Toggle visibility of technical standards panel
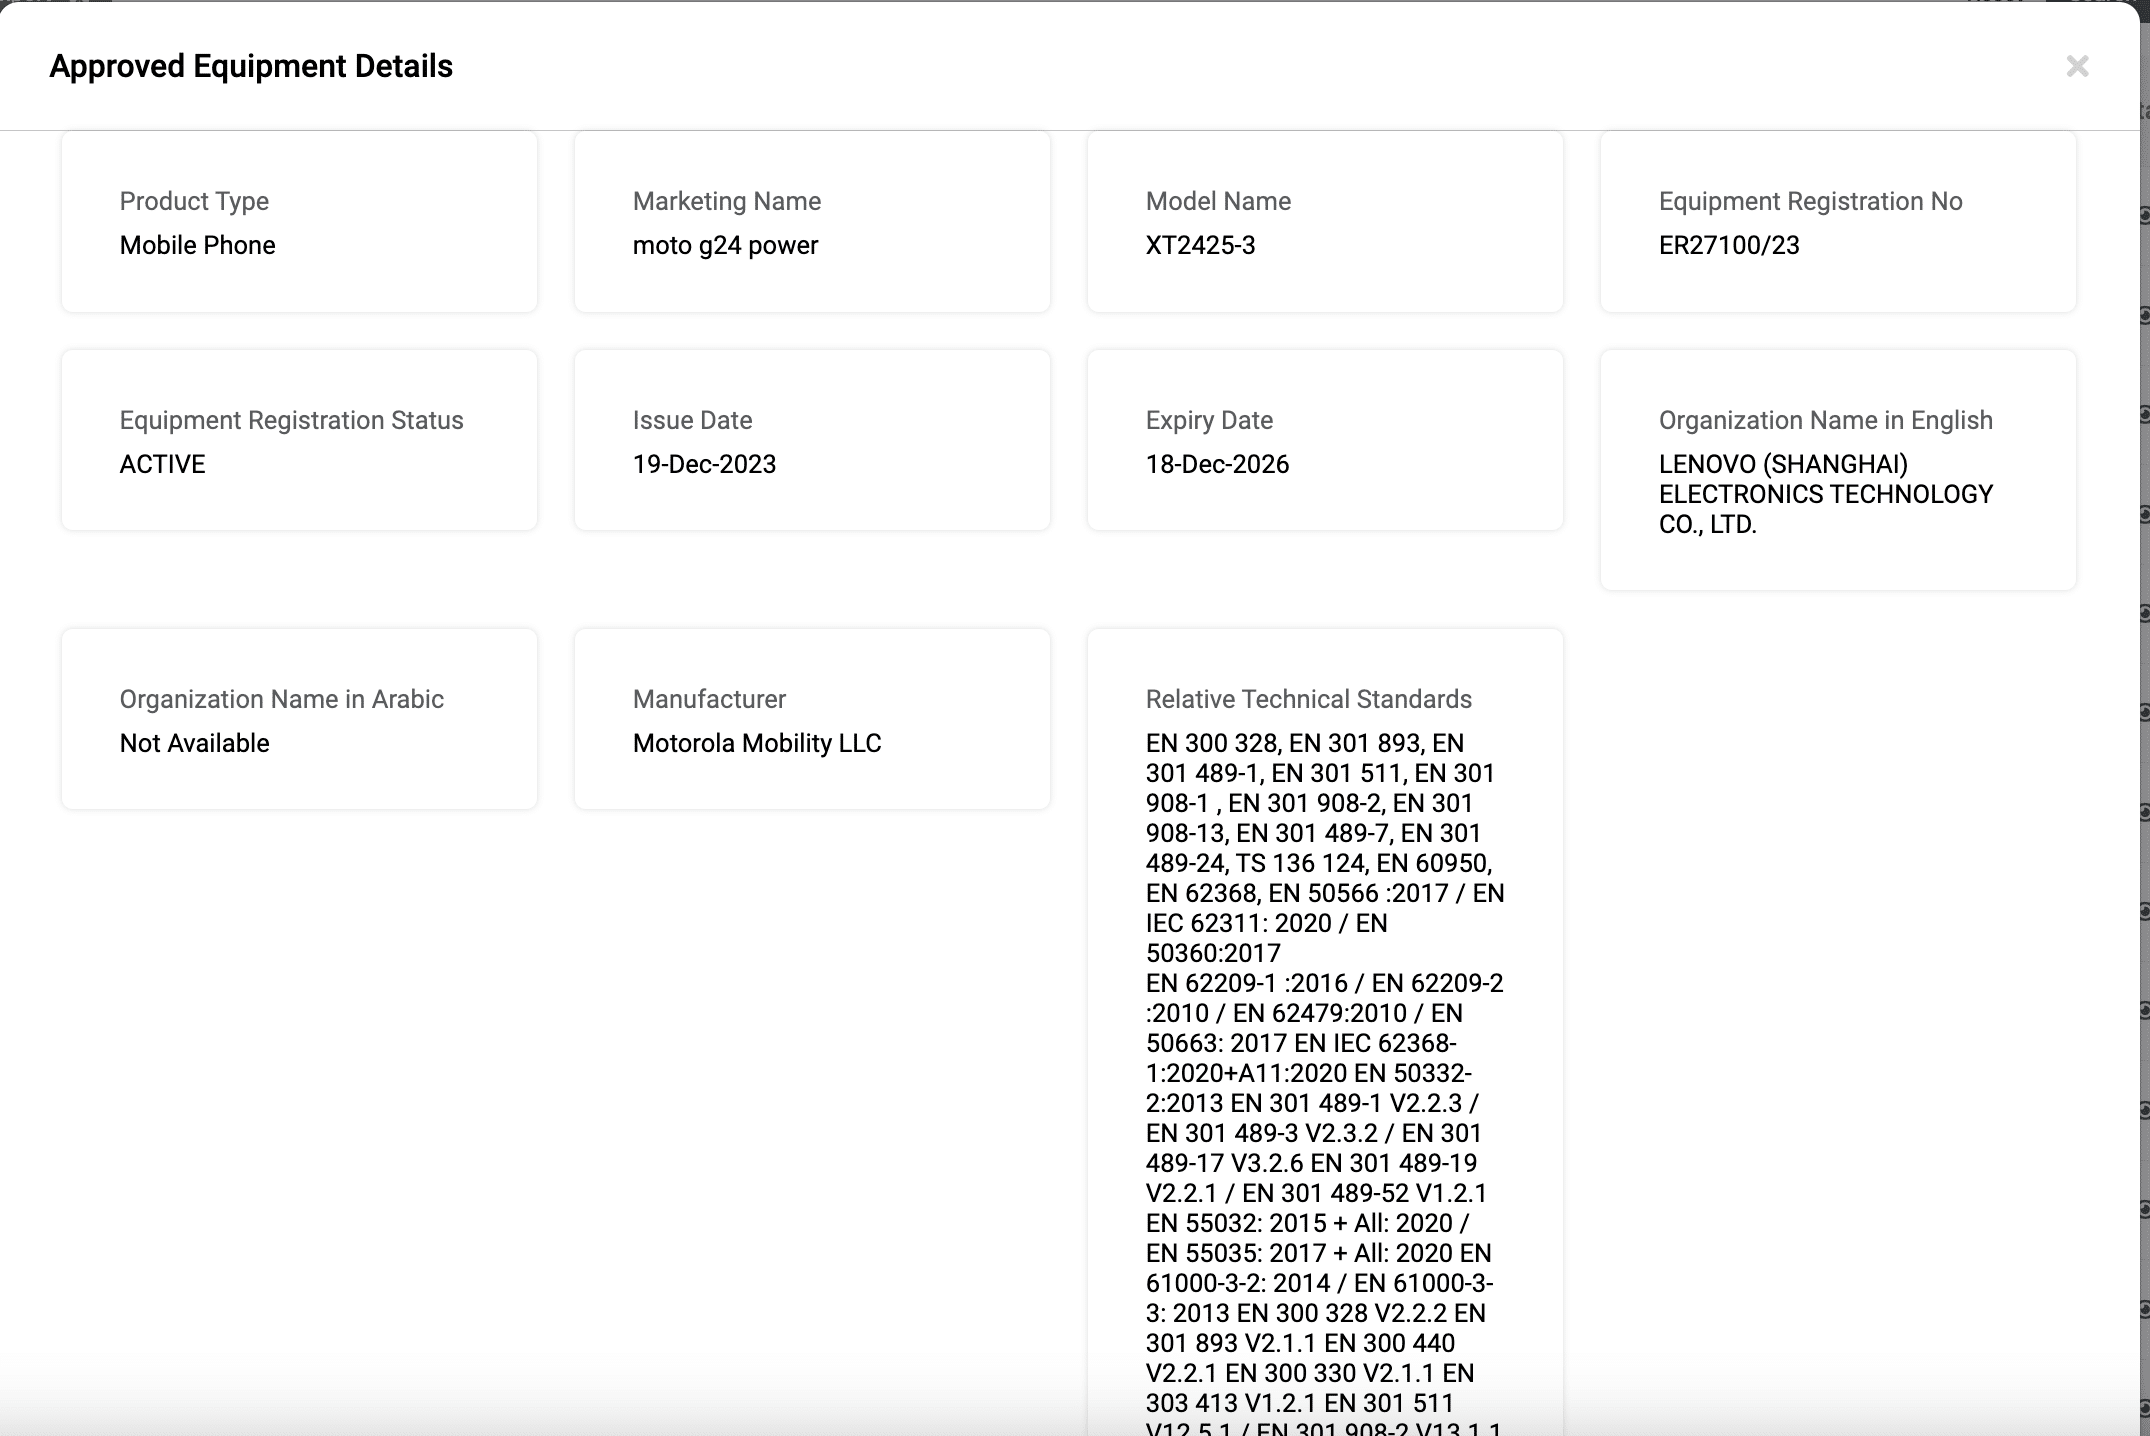Screen dimensions: 2150x1436 point(1307,697)
